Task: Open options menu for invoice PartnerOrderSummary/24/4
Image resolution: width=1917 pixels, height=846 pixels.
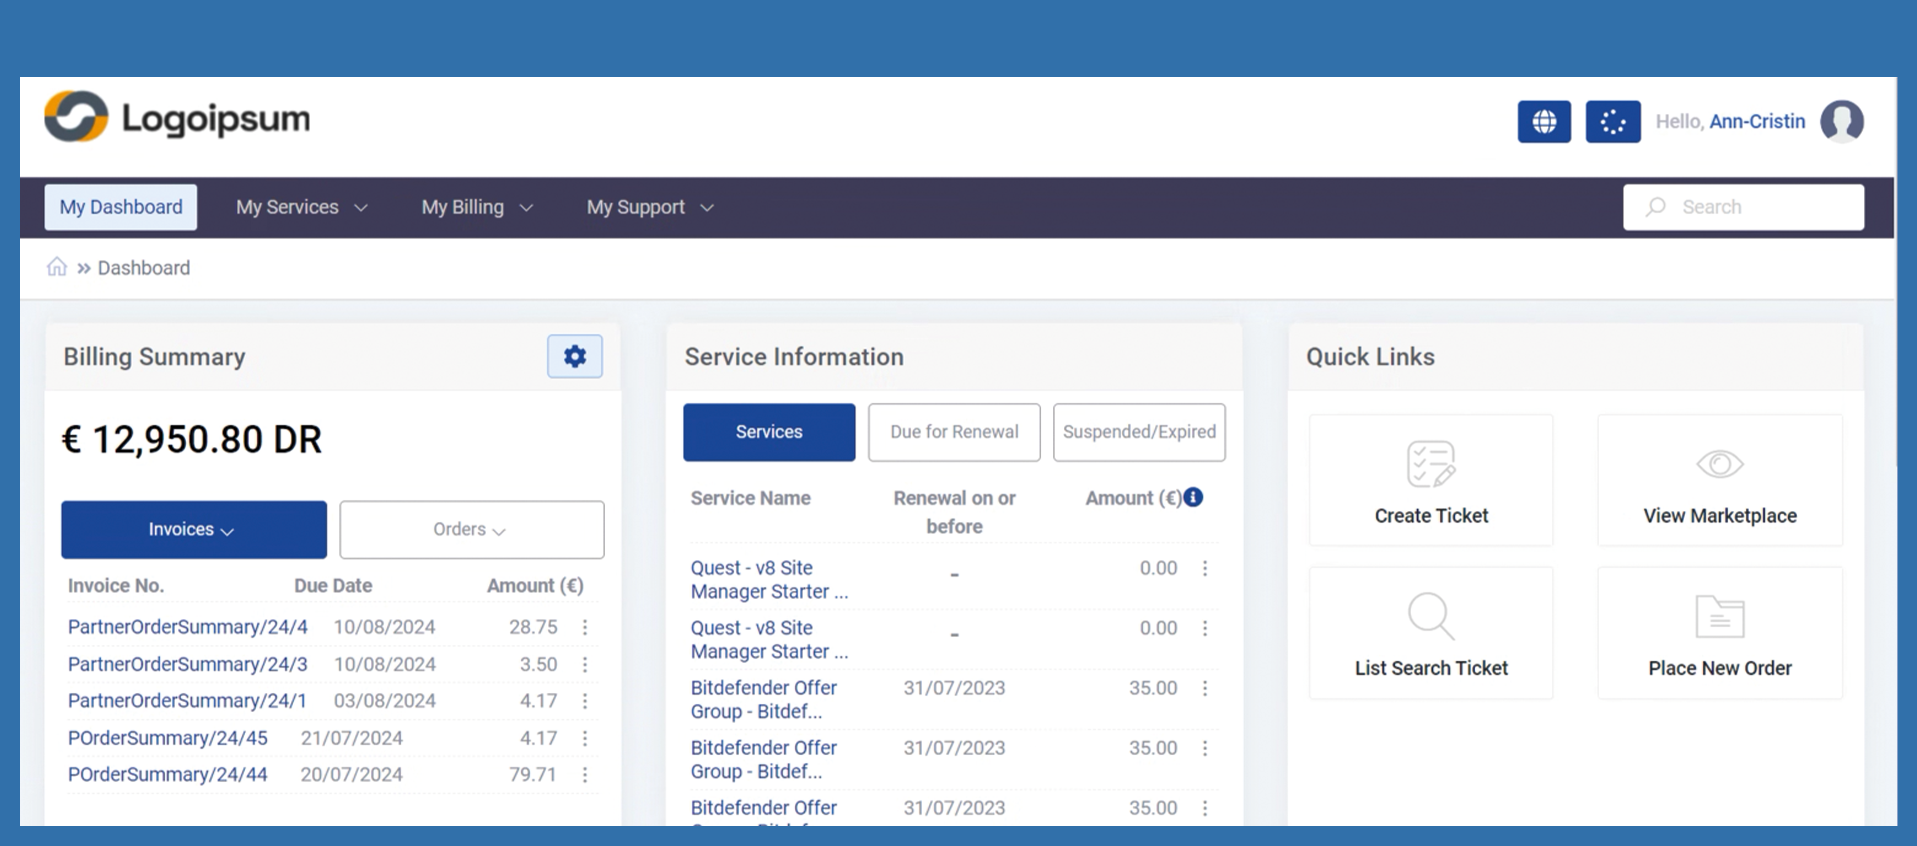Action: point(585,627)
